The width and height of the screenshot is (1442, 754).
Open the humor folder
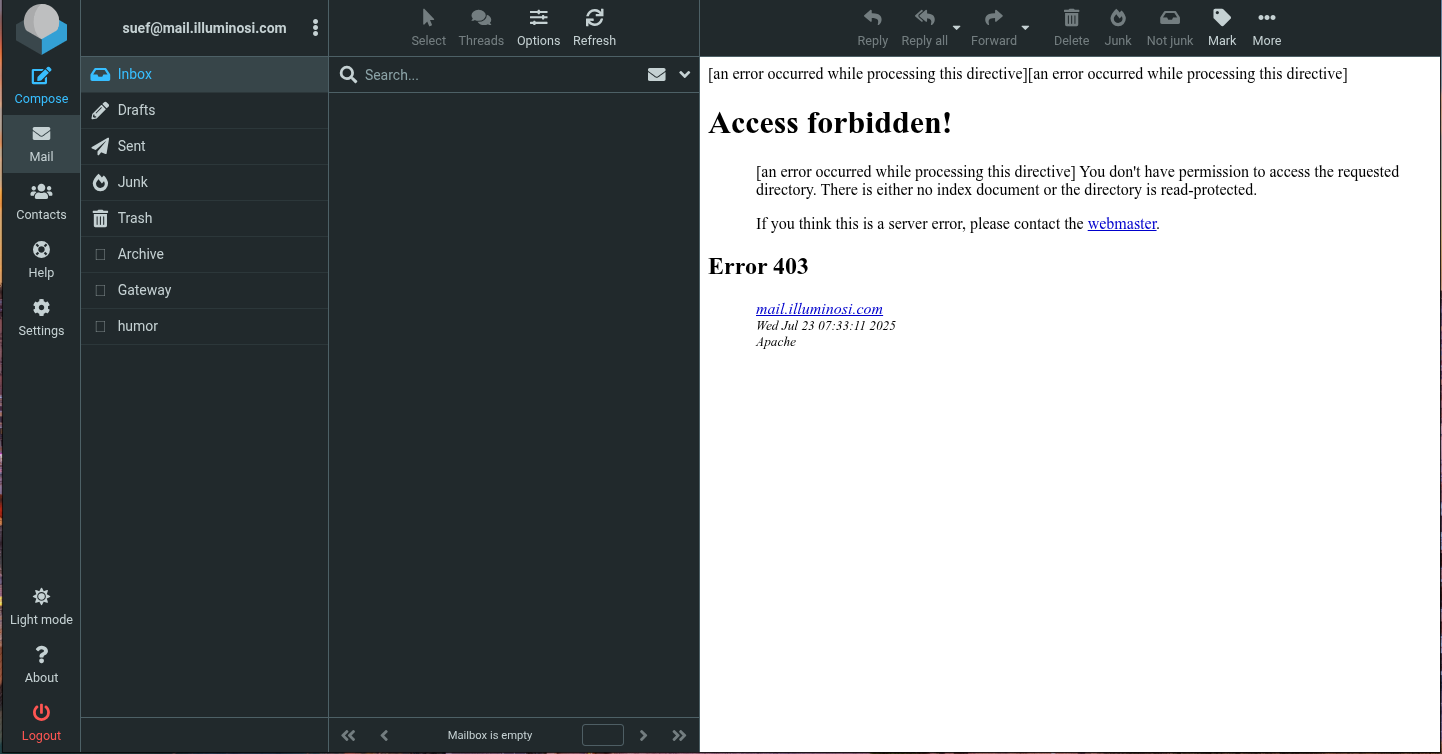204,326
